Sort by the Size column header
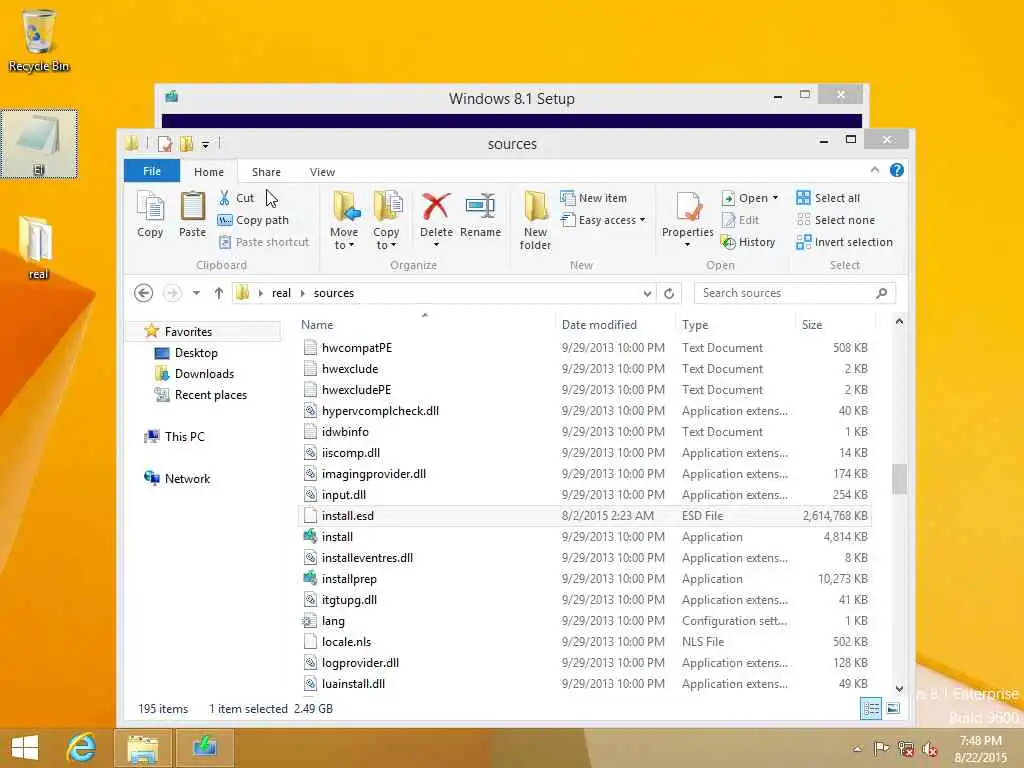1024x768 pixels. tap(834, 325)
